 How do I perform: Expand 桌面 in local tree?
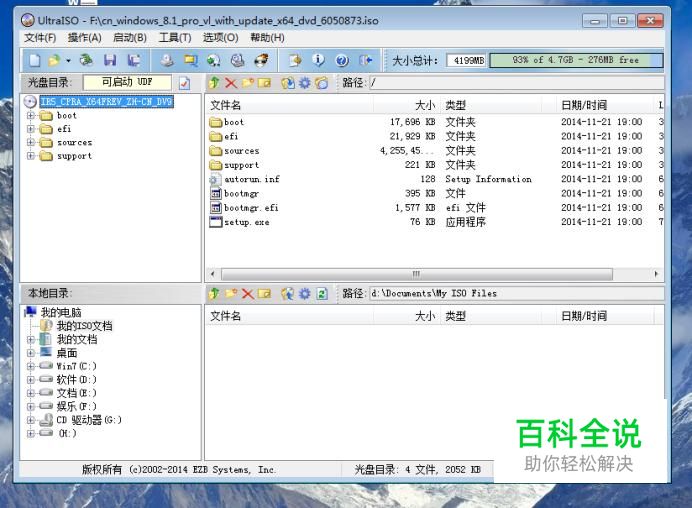[x=30, y=353]
